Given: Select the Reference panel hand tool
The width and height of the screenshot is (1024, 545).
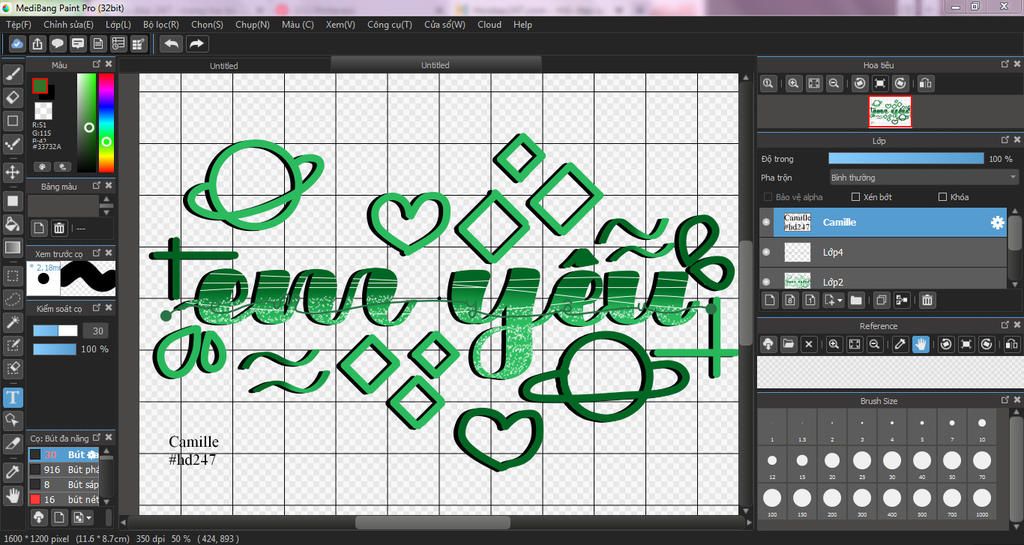Looking at the screenshot, I should point(920,344).
